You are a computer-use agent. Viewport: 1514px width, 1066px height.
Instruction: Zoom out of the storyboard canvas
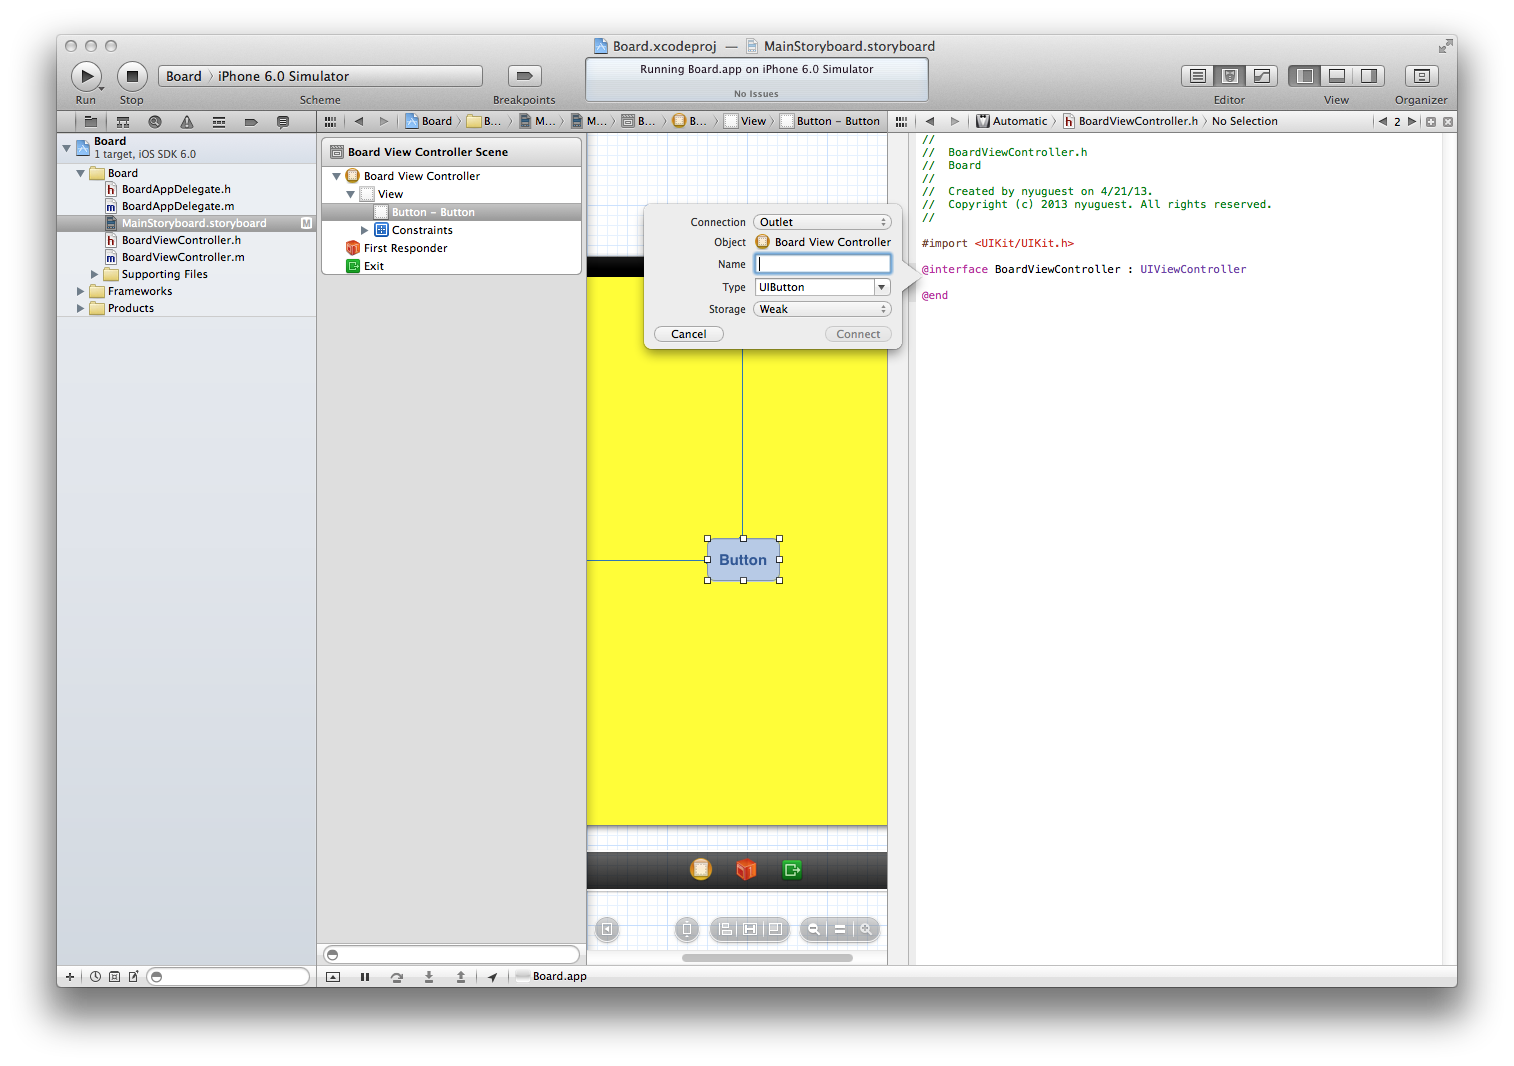(814, 929)
